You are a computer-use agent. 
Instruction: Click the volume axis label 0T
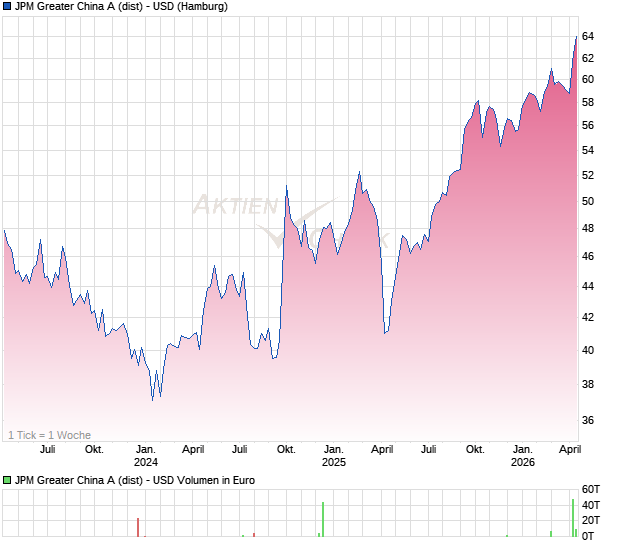pyautogui.click(x=588, y=536)
